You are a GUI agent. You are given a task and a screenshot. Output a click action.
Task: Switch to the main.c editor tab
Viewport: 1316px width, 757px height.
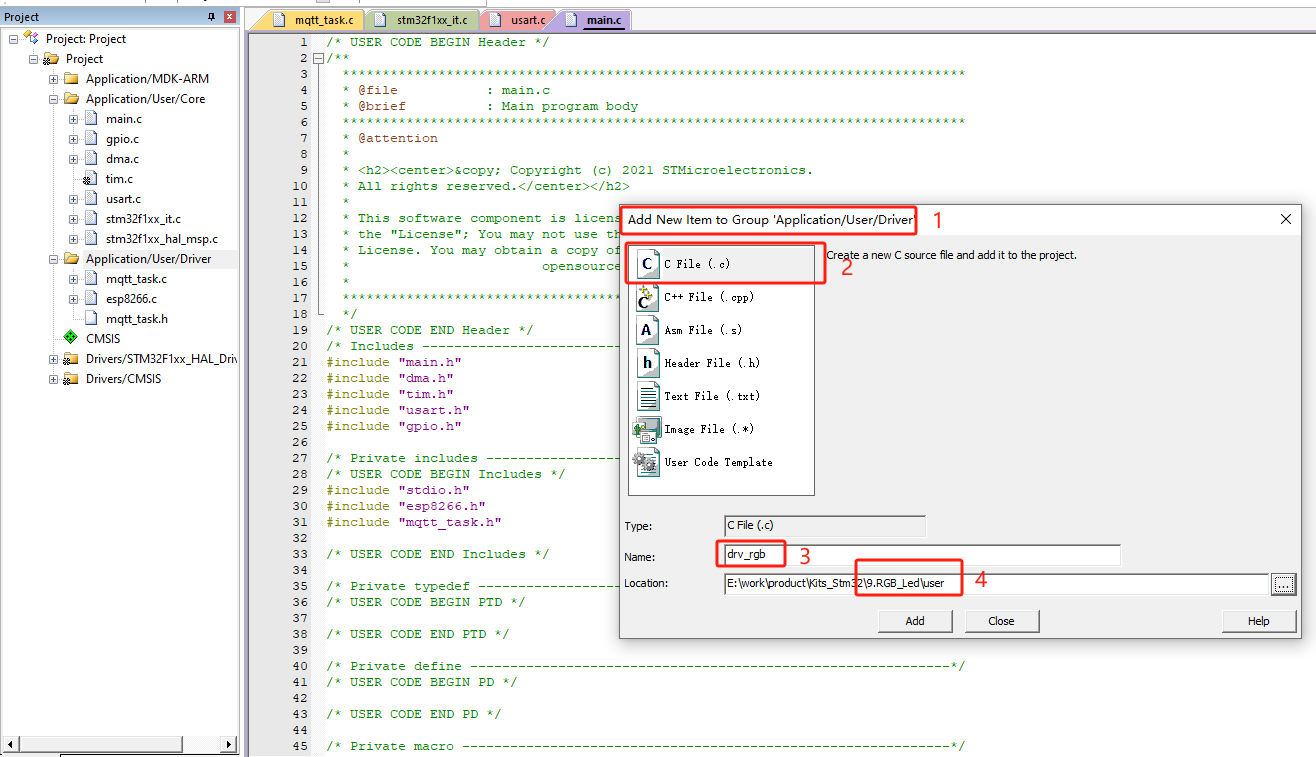pyautogui.click(x=593, y=20)
